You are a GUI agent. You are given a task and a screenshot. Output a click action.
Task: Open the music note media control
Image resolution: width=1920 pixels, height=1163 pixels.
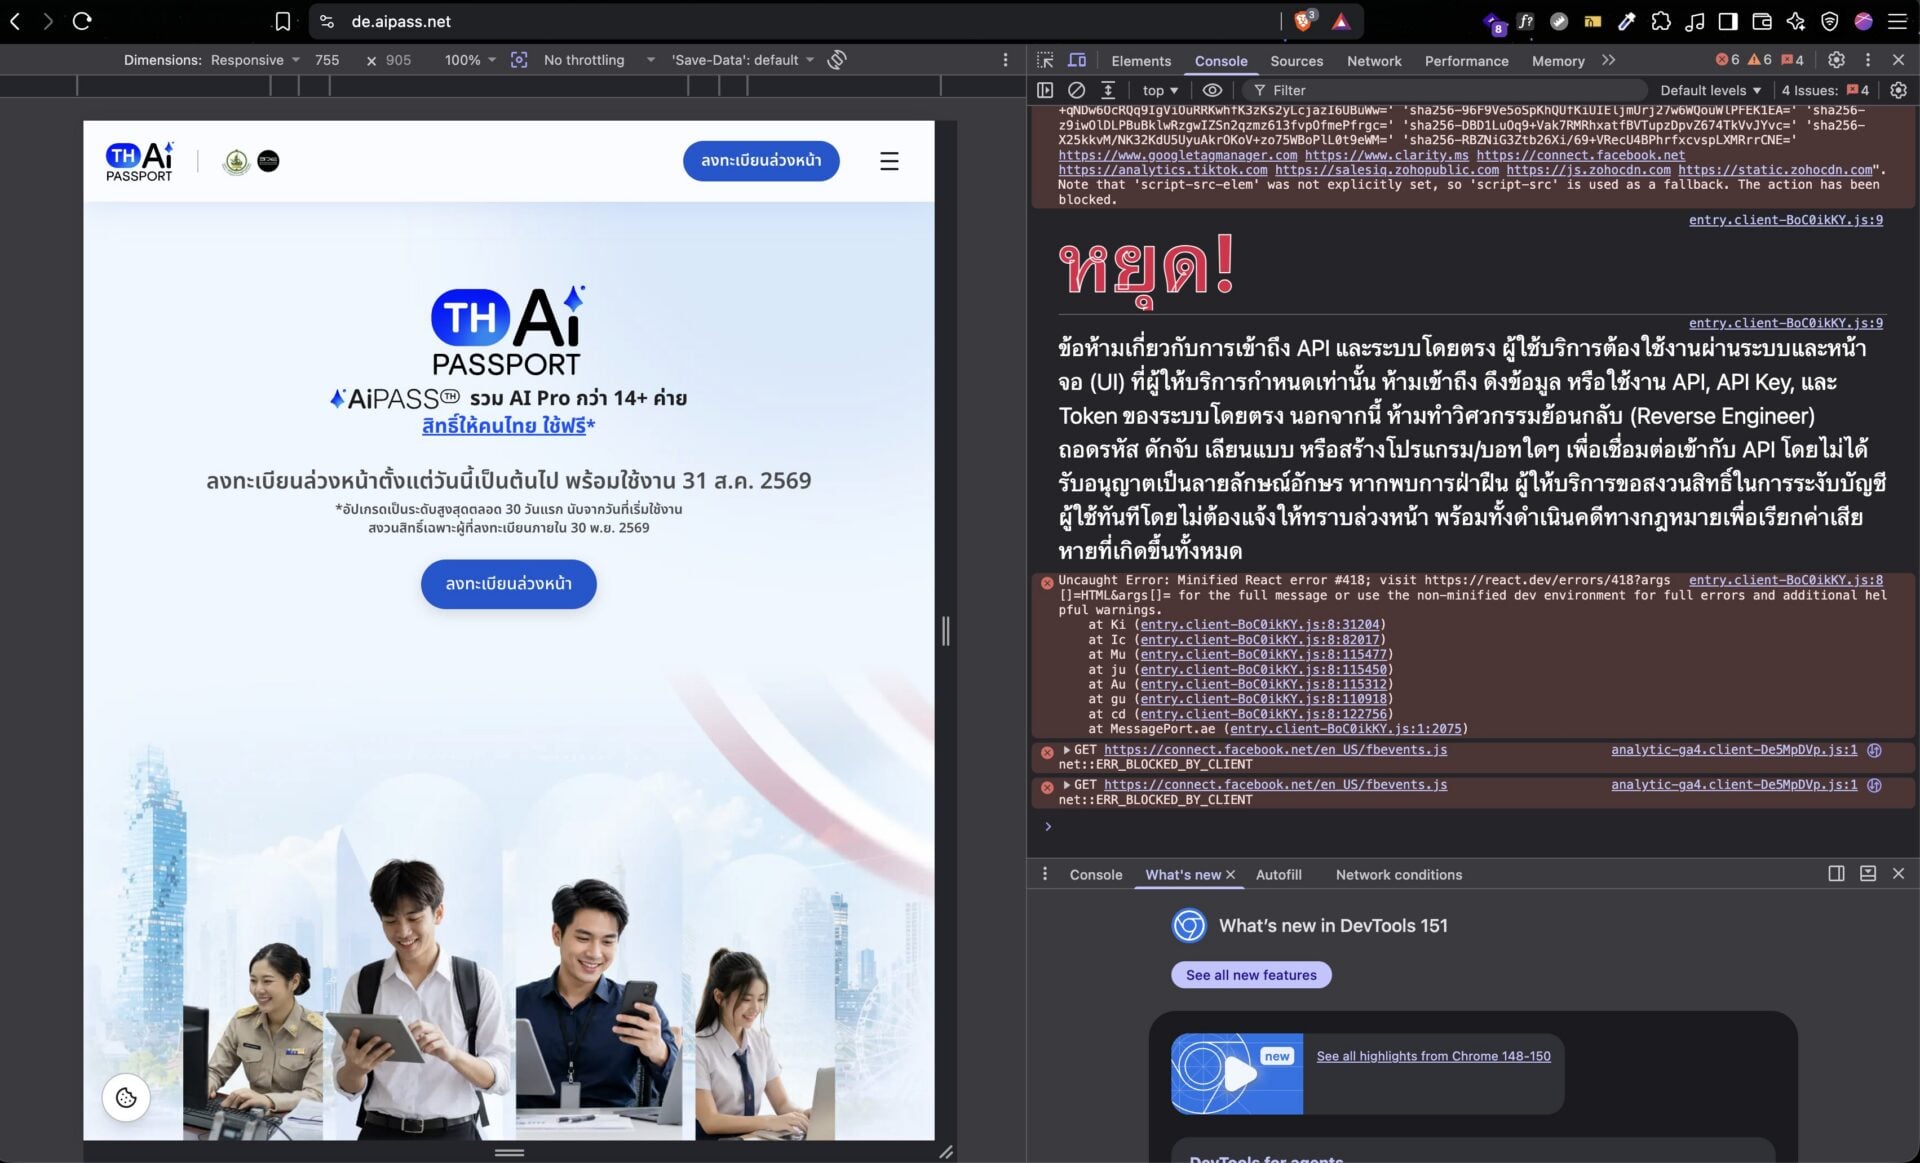(x=1695, y=21)
